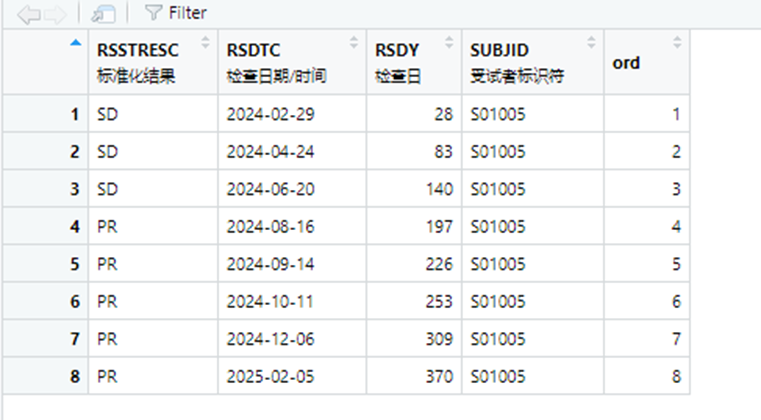Viewport: 761px width, 420px height.
Task: Sort by RSSTRESC column arrows
Action: point(206,42)
